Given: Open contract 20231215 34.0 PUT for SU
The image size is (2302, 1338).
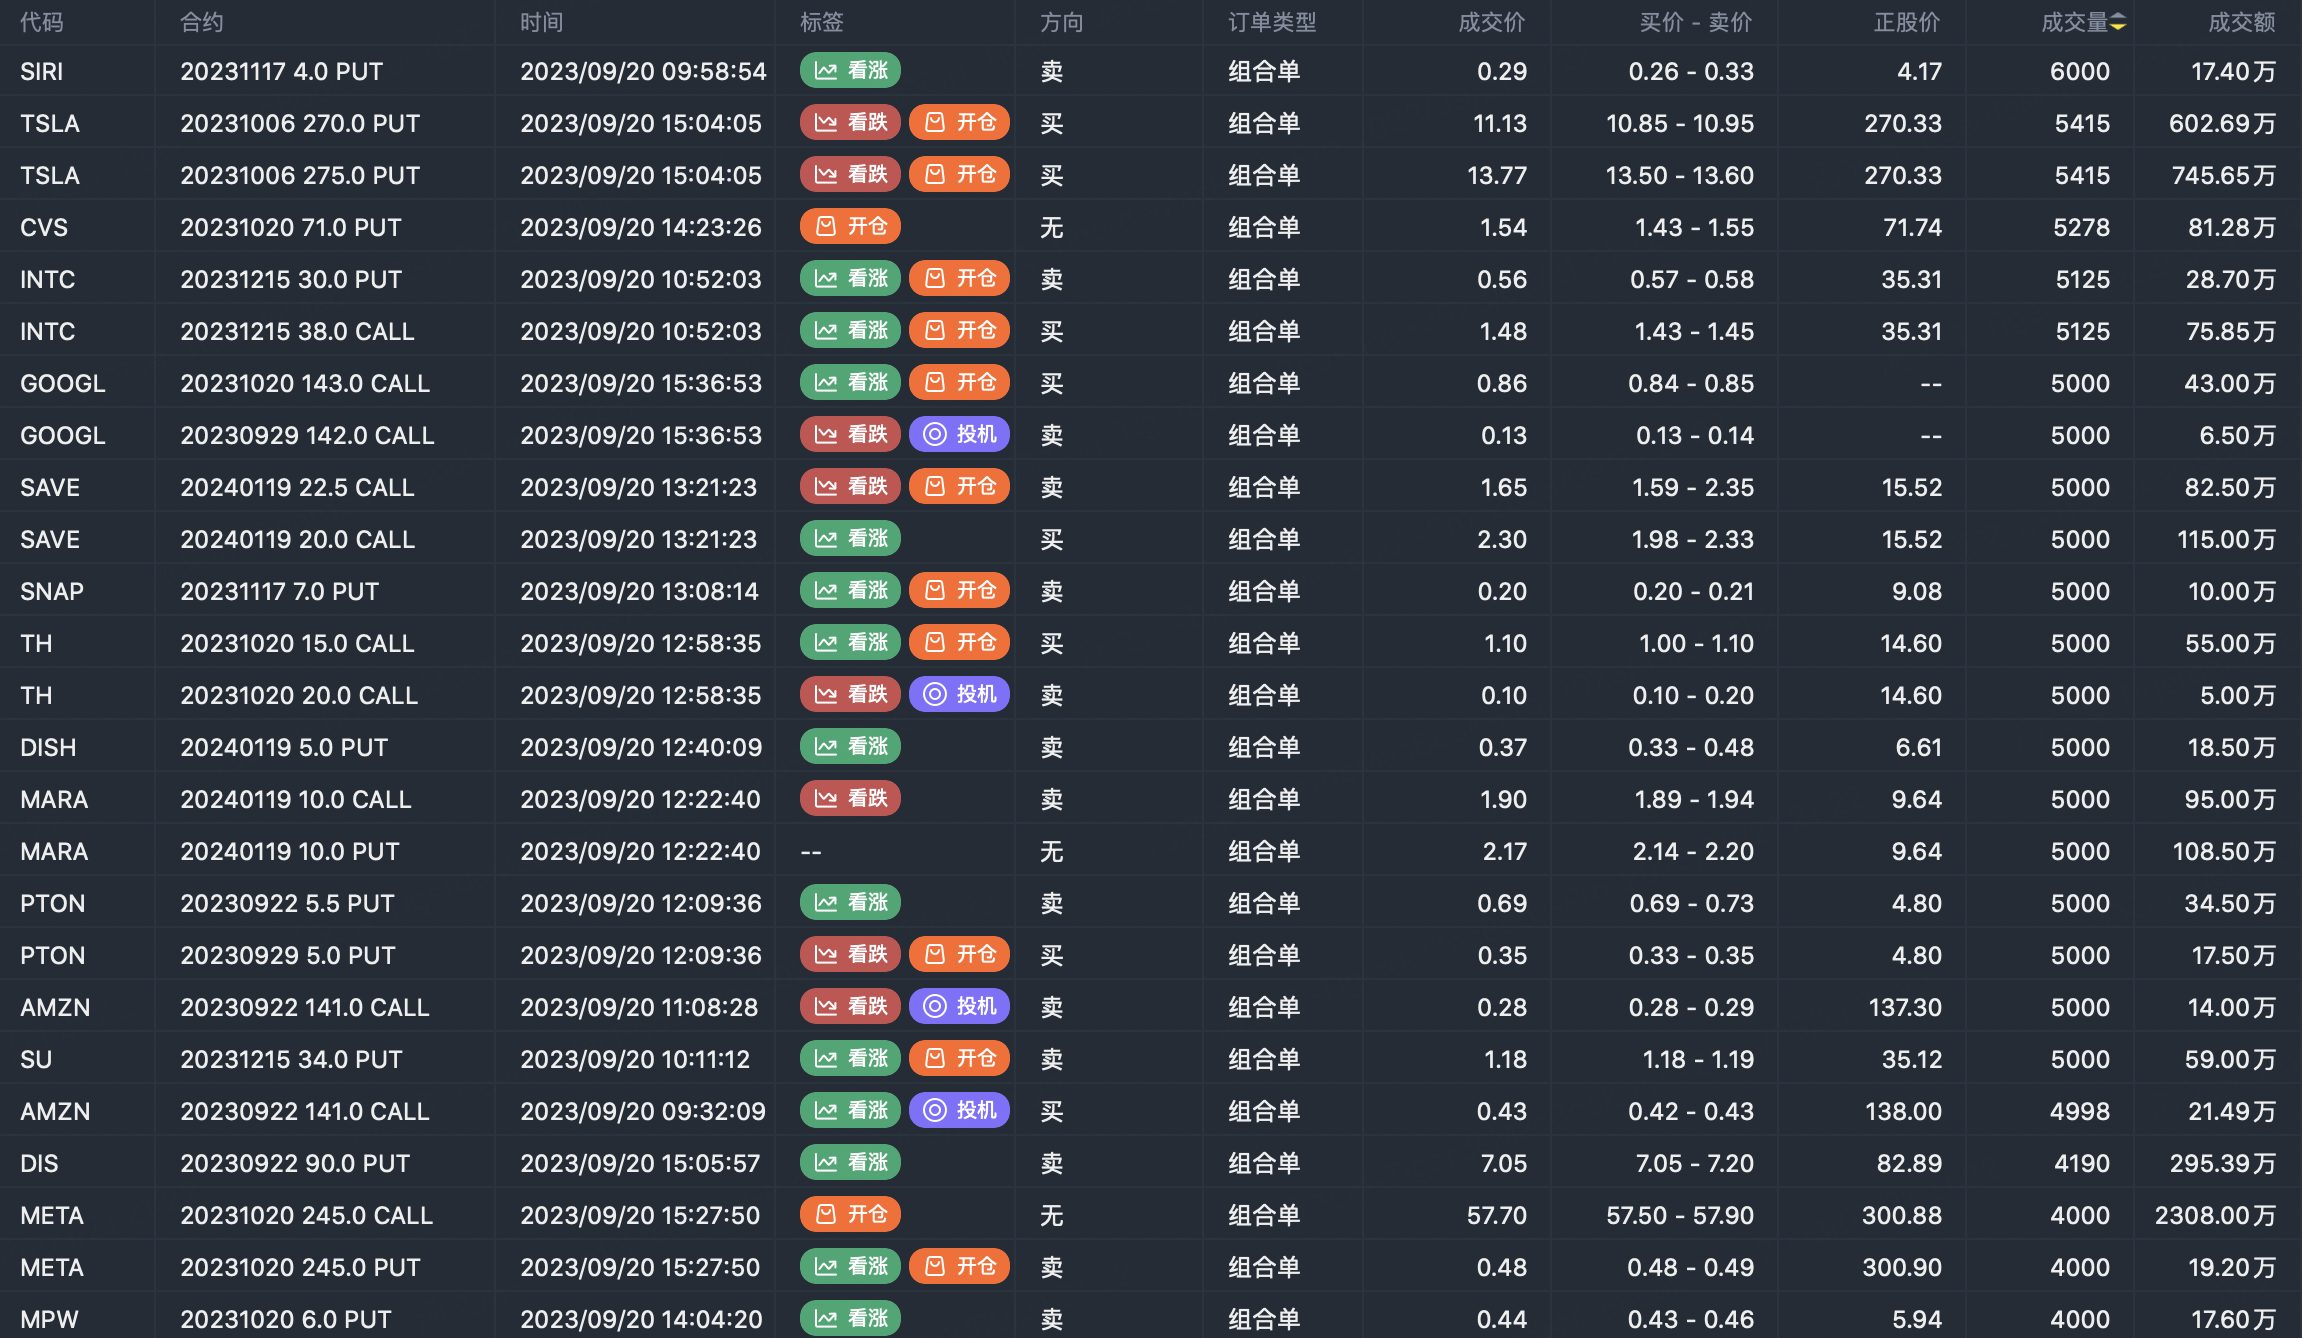Looking at the screenshot, I should [x=291, y=1059].
